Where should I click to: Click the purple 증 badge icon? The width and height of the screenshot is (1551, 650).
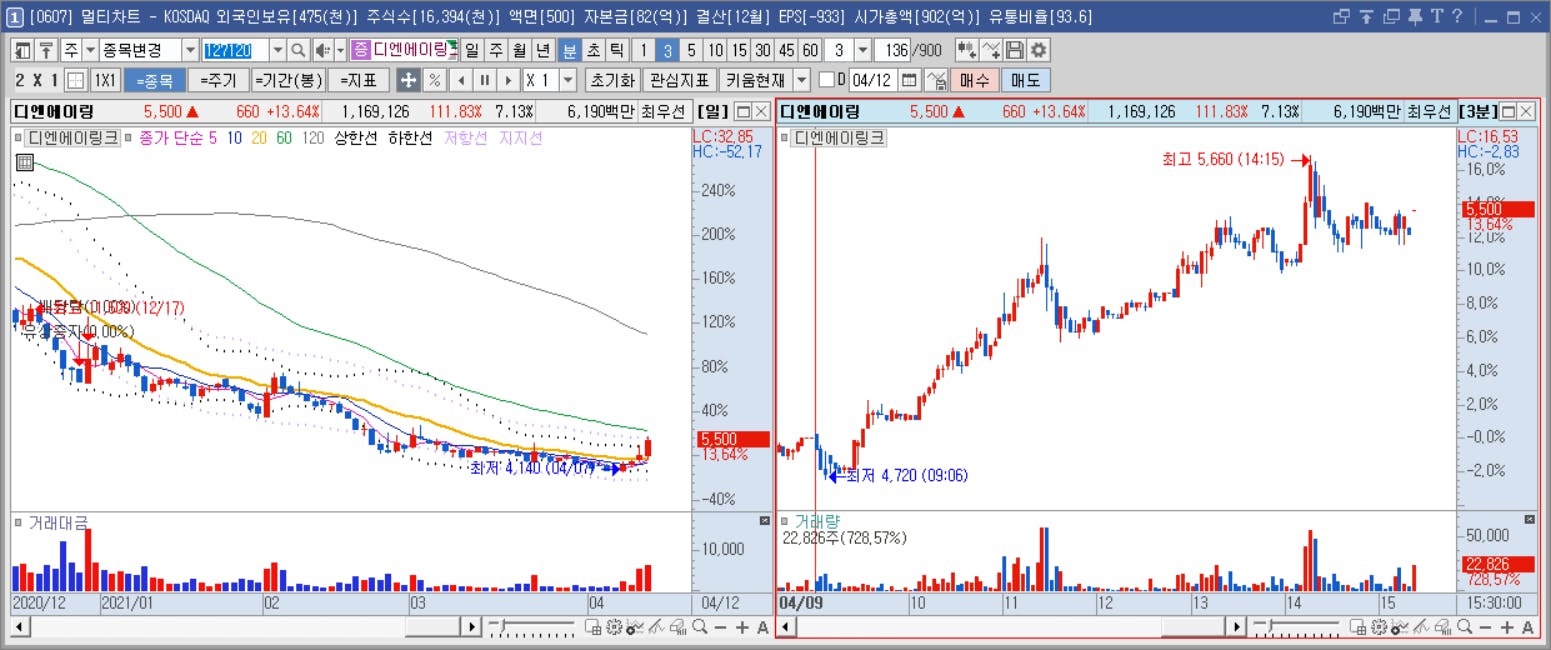coord(361,51)
